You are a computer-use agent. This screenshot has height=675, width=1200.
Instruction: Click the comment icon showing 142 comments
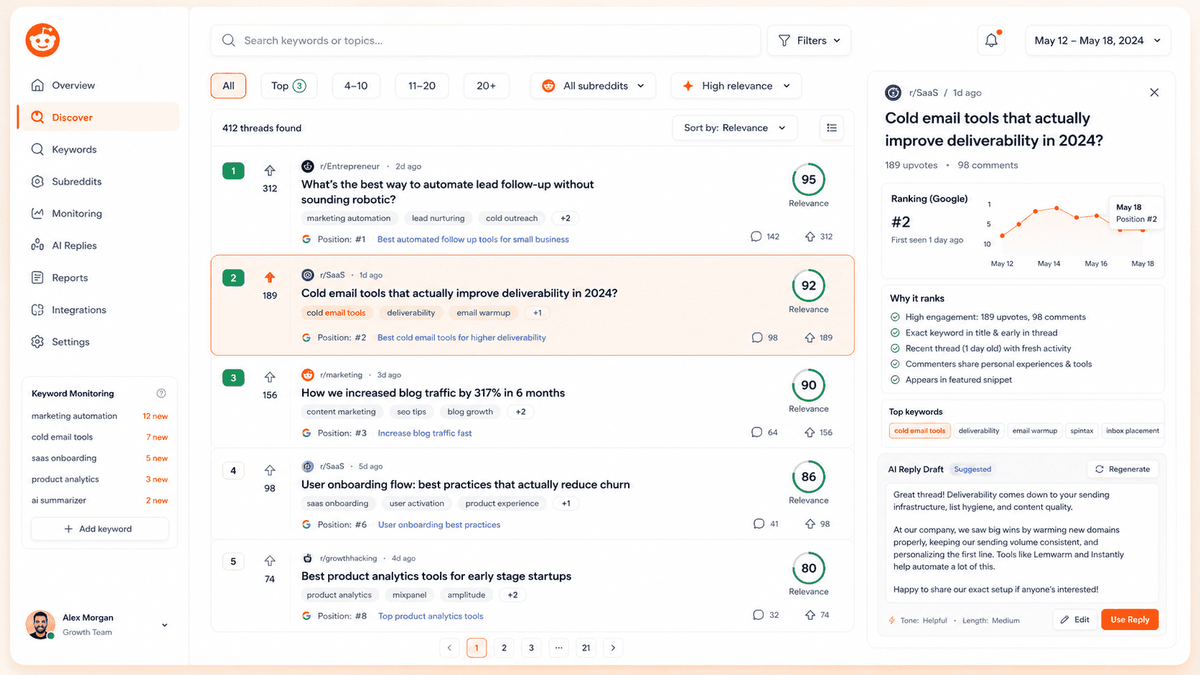(x=757, y=237)
